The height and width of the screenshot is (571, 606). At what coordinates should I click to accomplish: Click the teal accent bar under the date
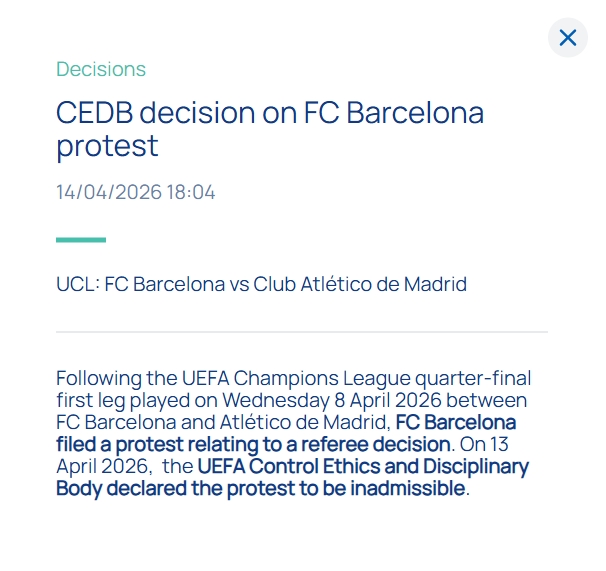[x=81, y=240]
